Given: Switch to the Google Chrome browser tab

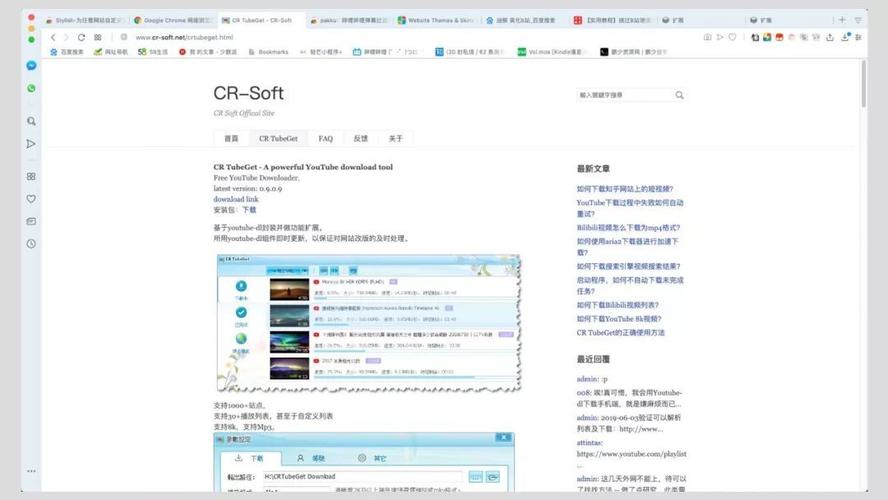Looking at the screenshot, I should [172, 20].
